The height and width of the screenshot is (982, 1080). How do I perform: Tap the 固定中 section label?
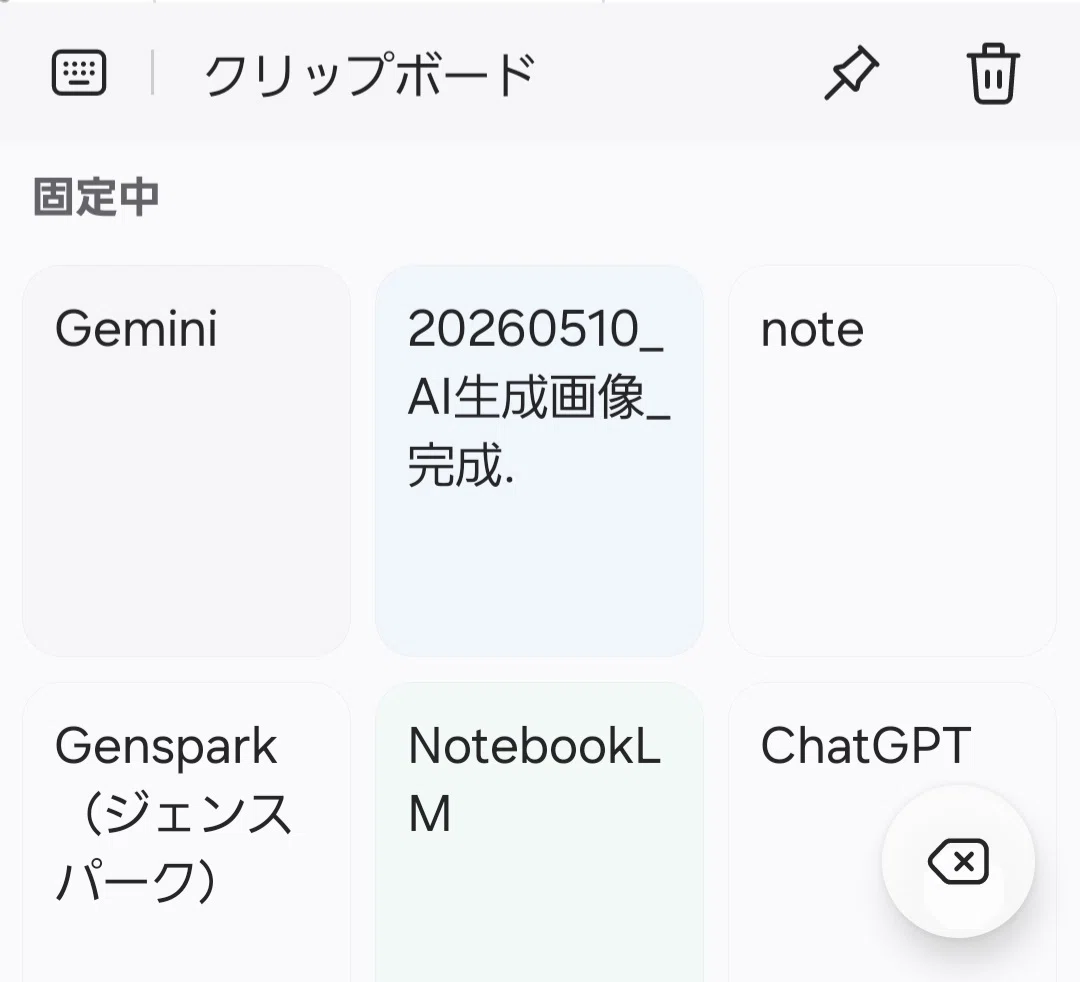[96, 197]
